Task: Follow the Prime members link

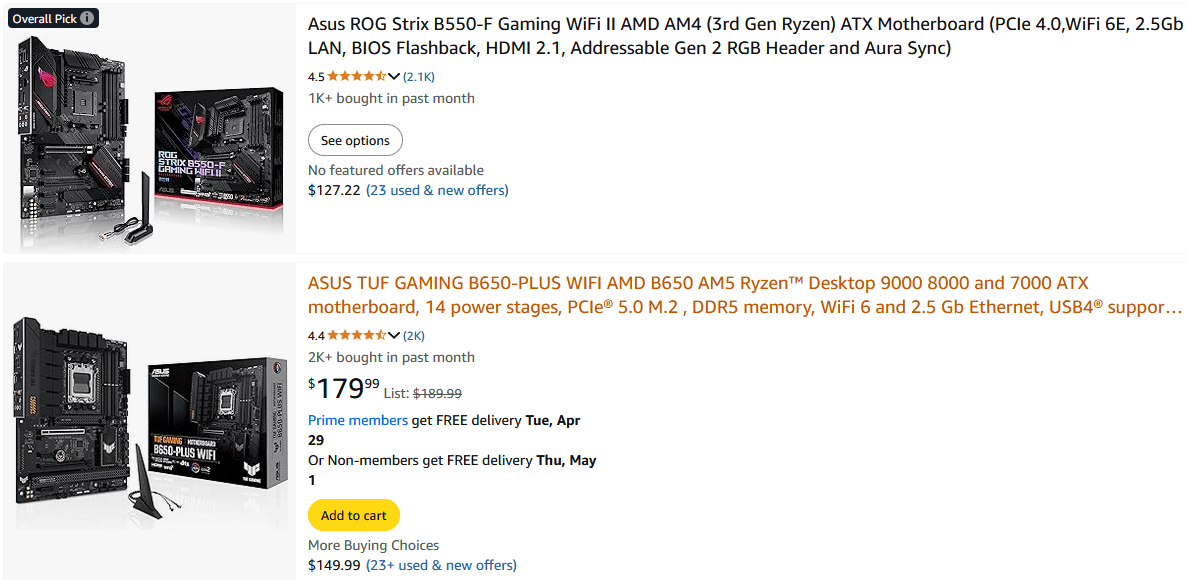Action: click(x=358, y=420)
